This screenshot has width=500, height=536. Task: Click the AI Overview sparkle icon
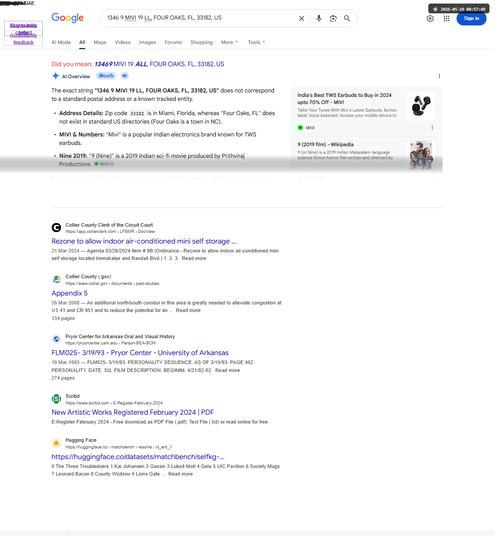click(55, 76)
